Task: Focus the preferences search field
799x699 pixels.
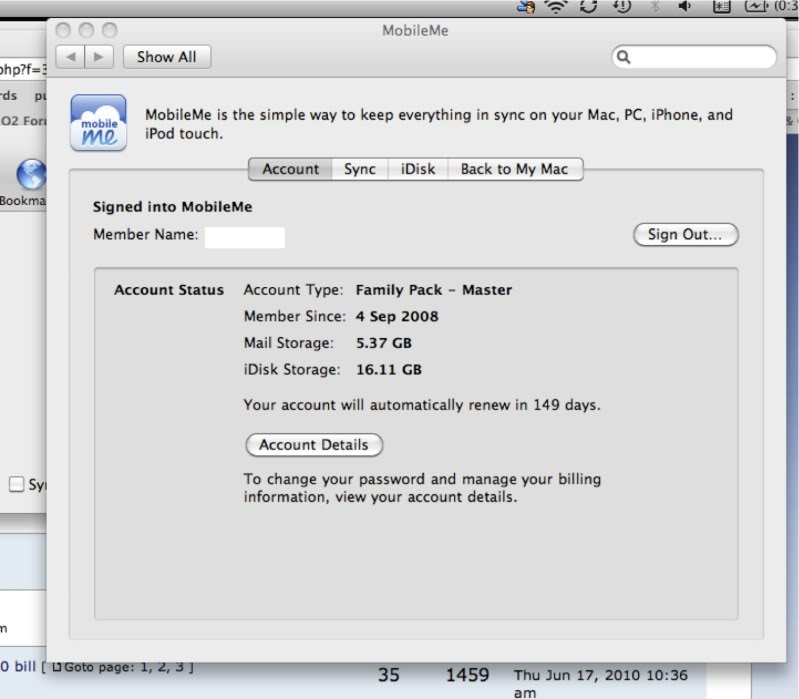Action: [694, 57]
